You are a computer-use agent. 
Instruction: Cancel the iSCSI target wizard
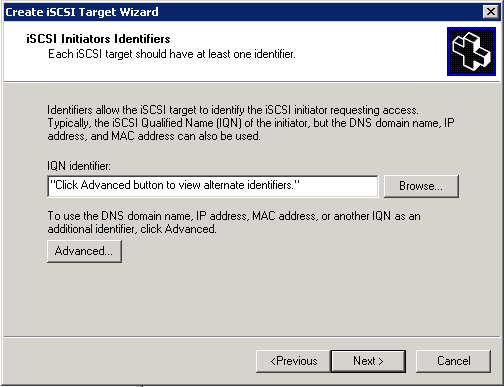click(453, 361)
